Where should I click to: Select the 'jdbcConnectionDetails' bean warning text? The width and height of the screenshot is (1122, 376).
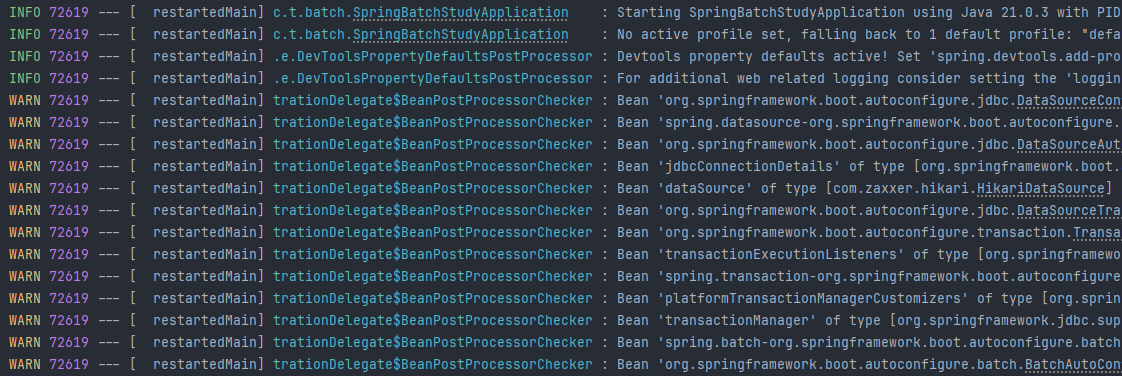pos(869,166)
